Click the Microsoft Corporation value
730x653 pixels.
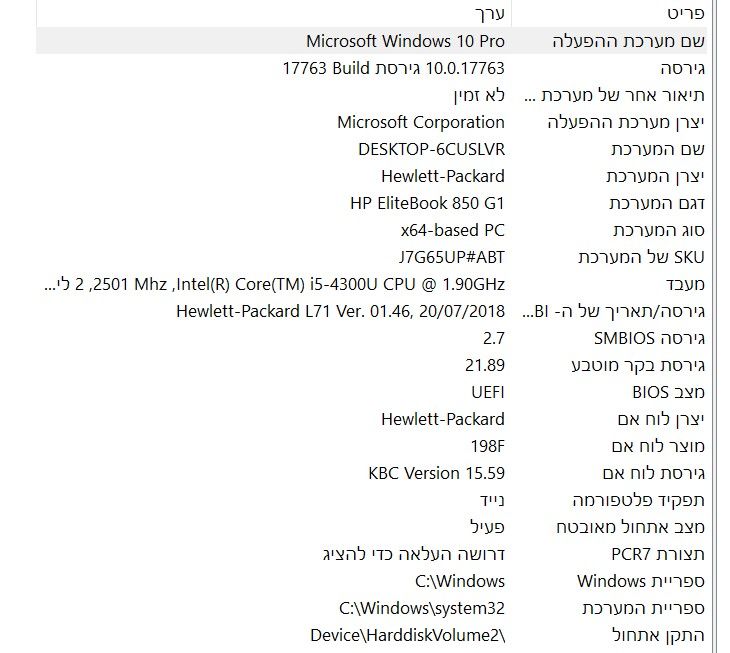420,122
